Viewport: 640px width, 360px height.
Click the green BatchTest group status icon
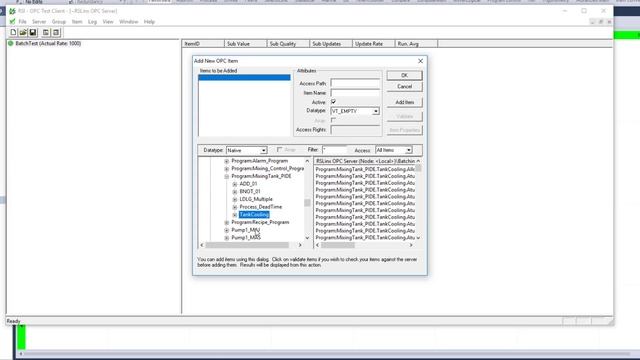click(11, 43)
